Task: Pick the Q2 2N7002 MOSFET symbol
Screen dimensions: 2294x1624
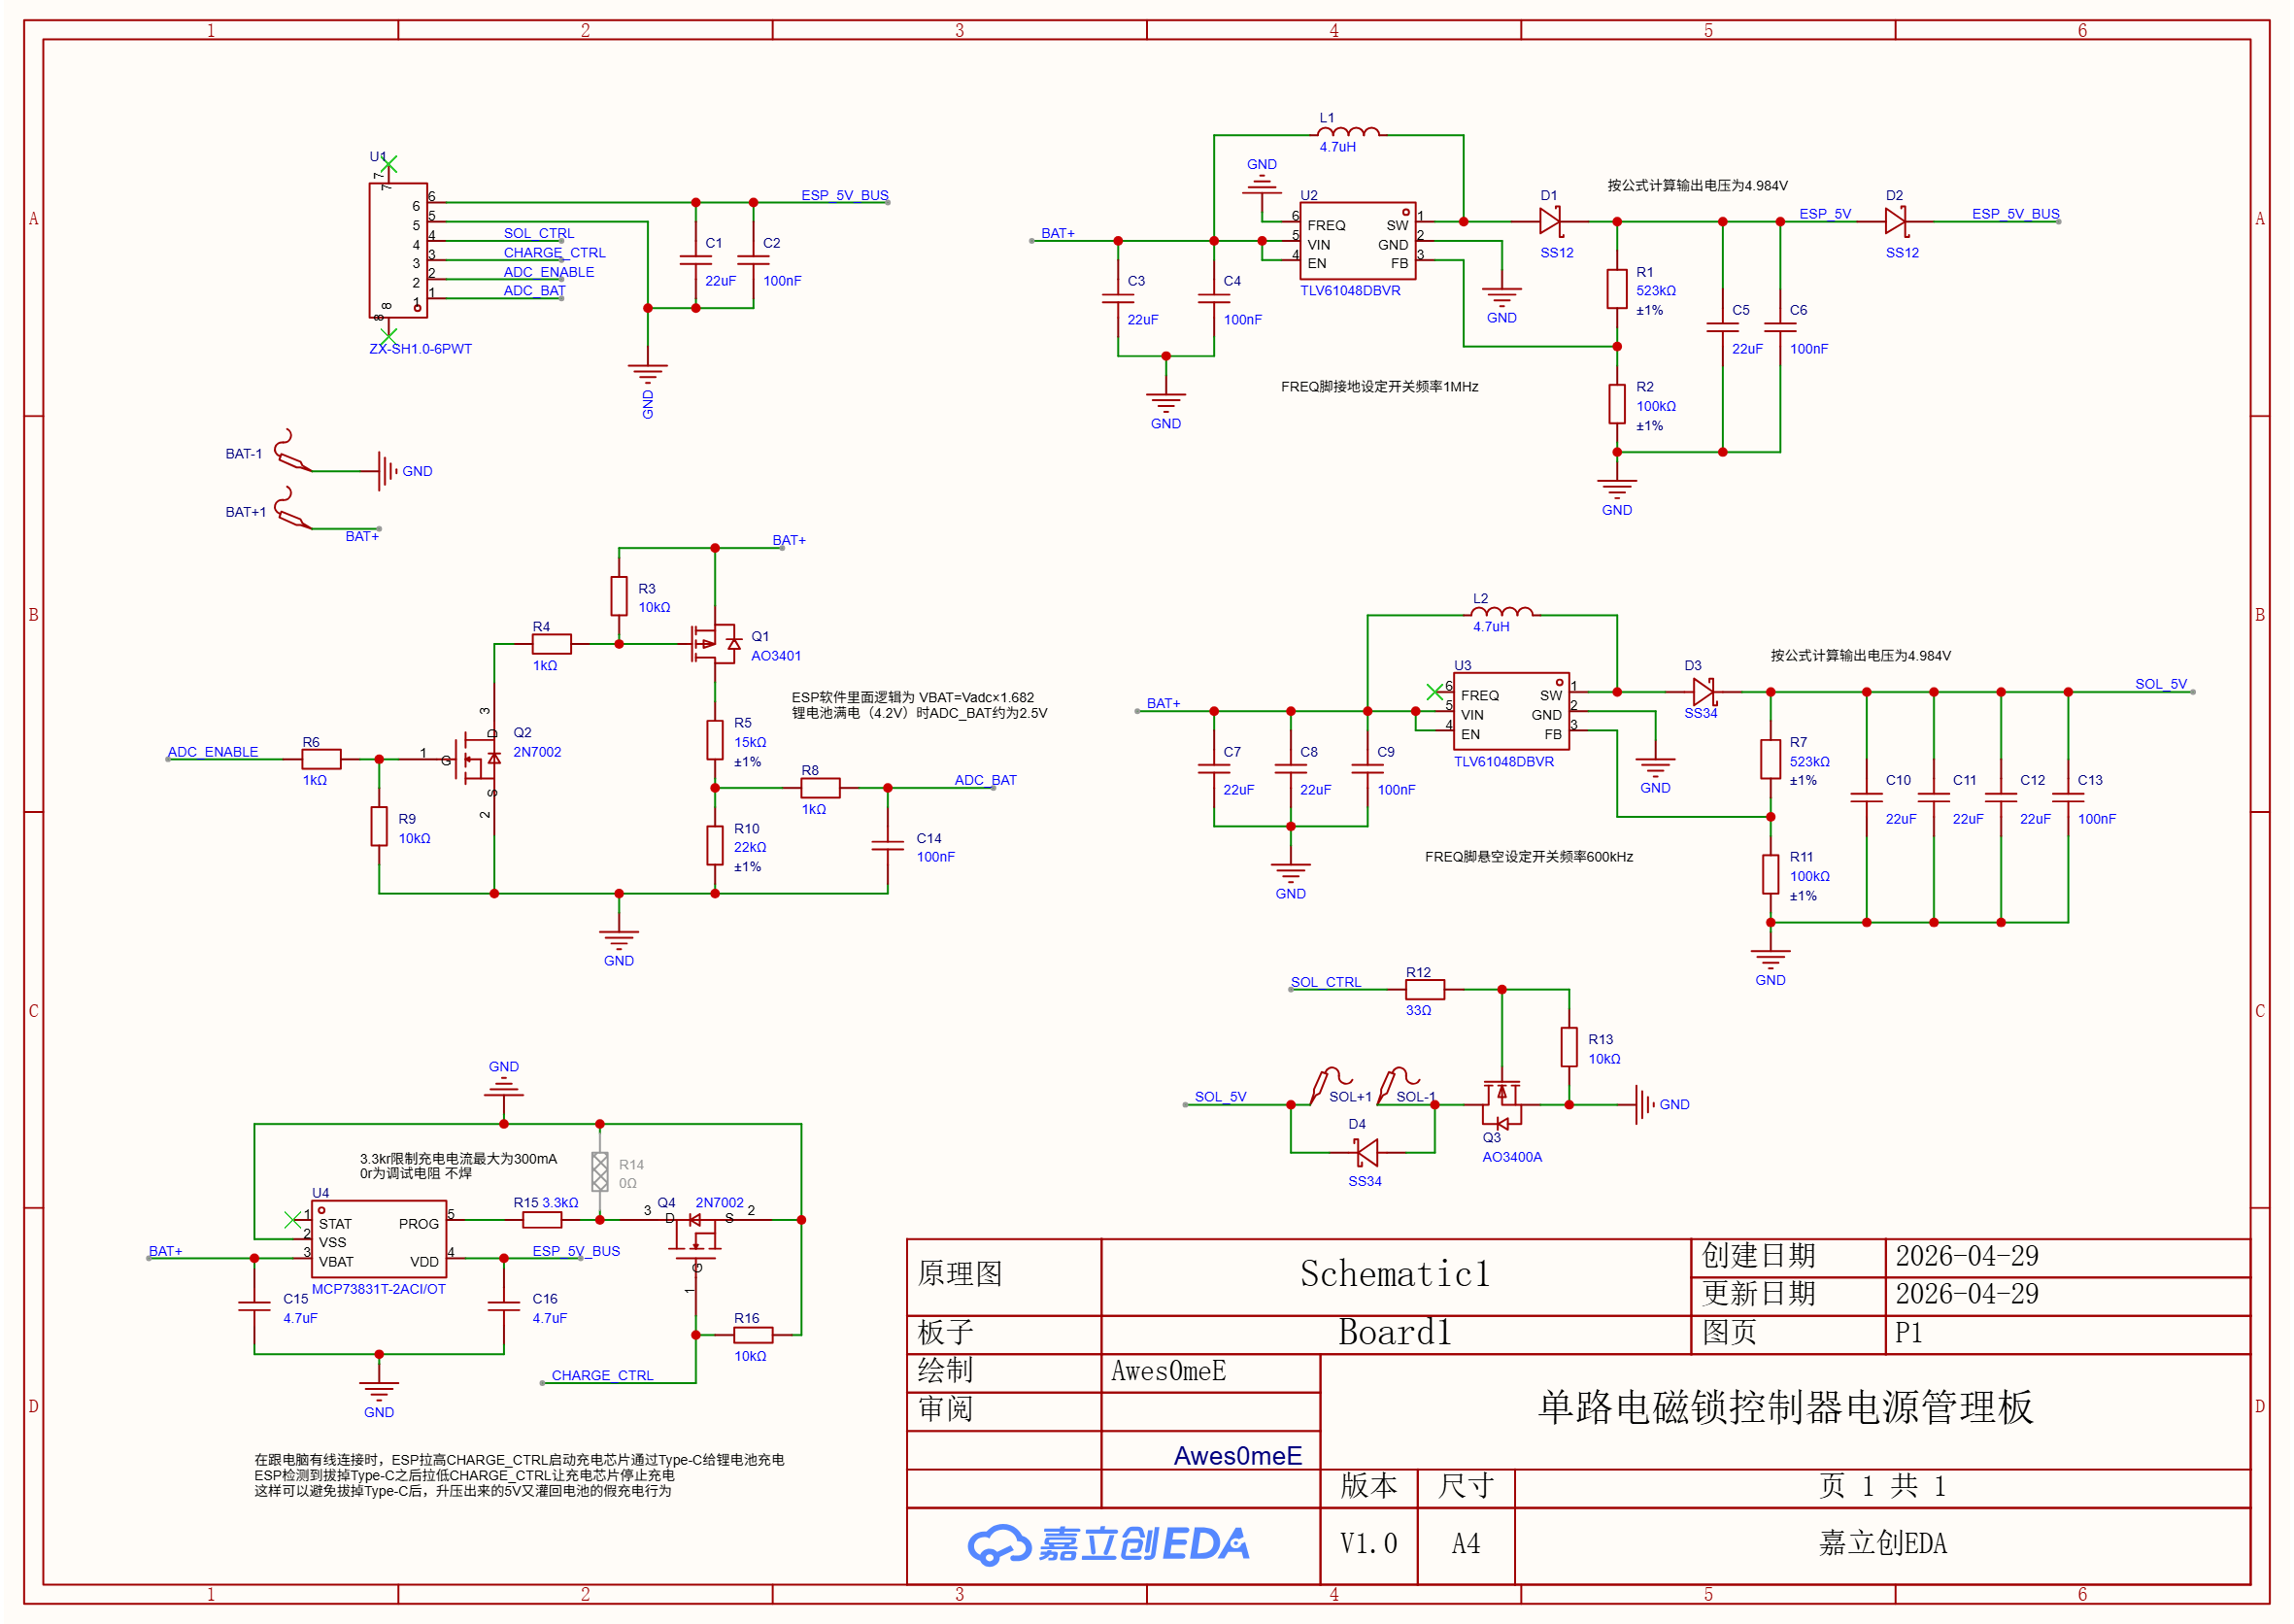Action: point(476,760)
